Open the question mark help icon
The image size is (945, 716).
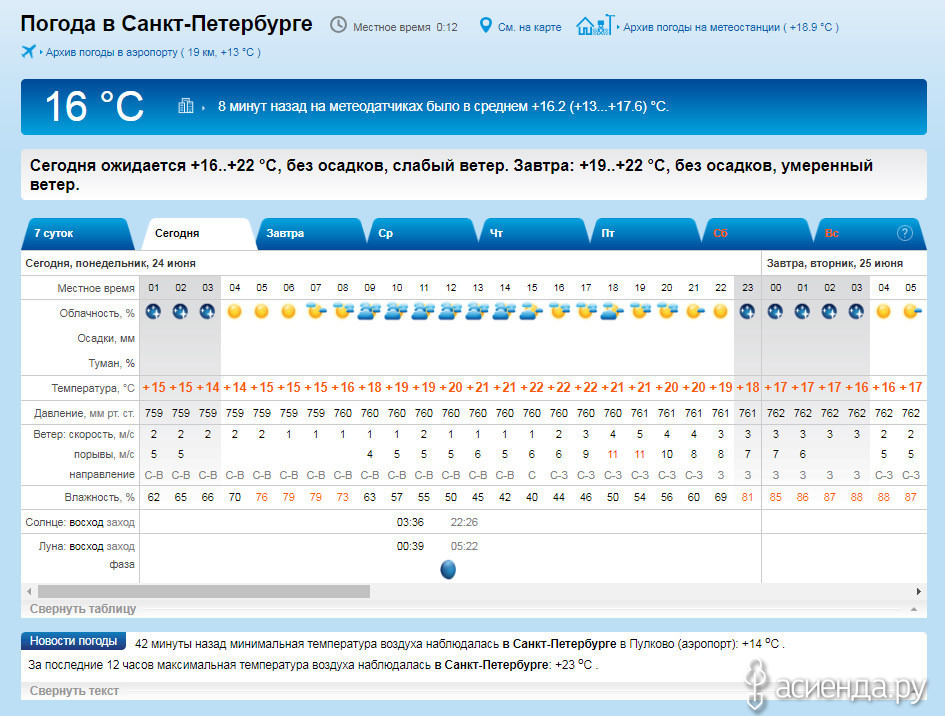click(x=904, y=233)
